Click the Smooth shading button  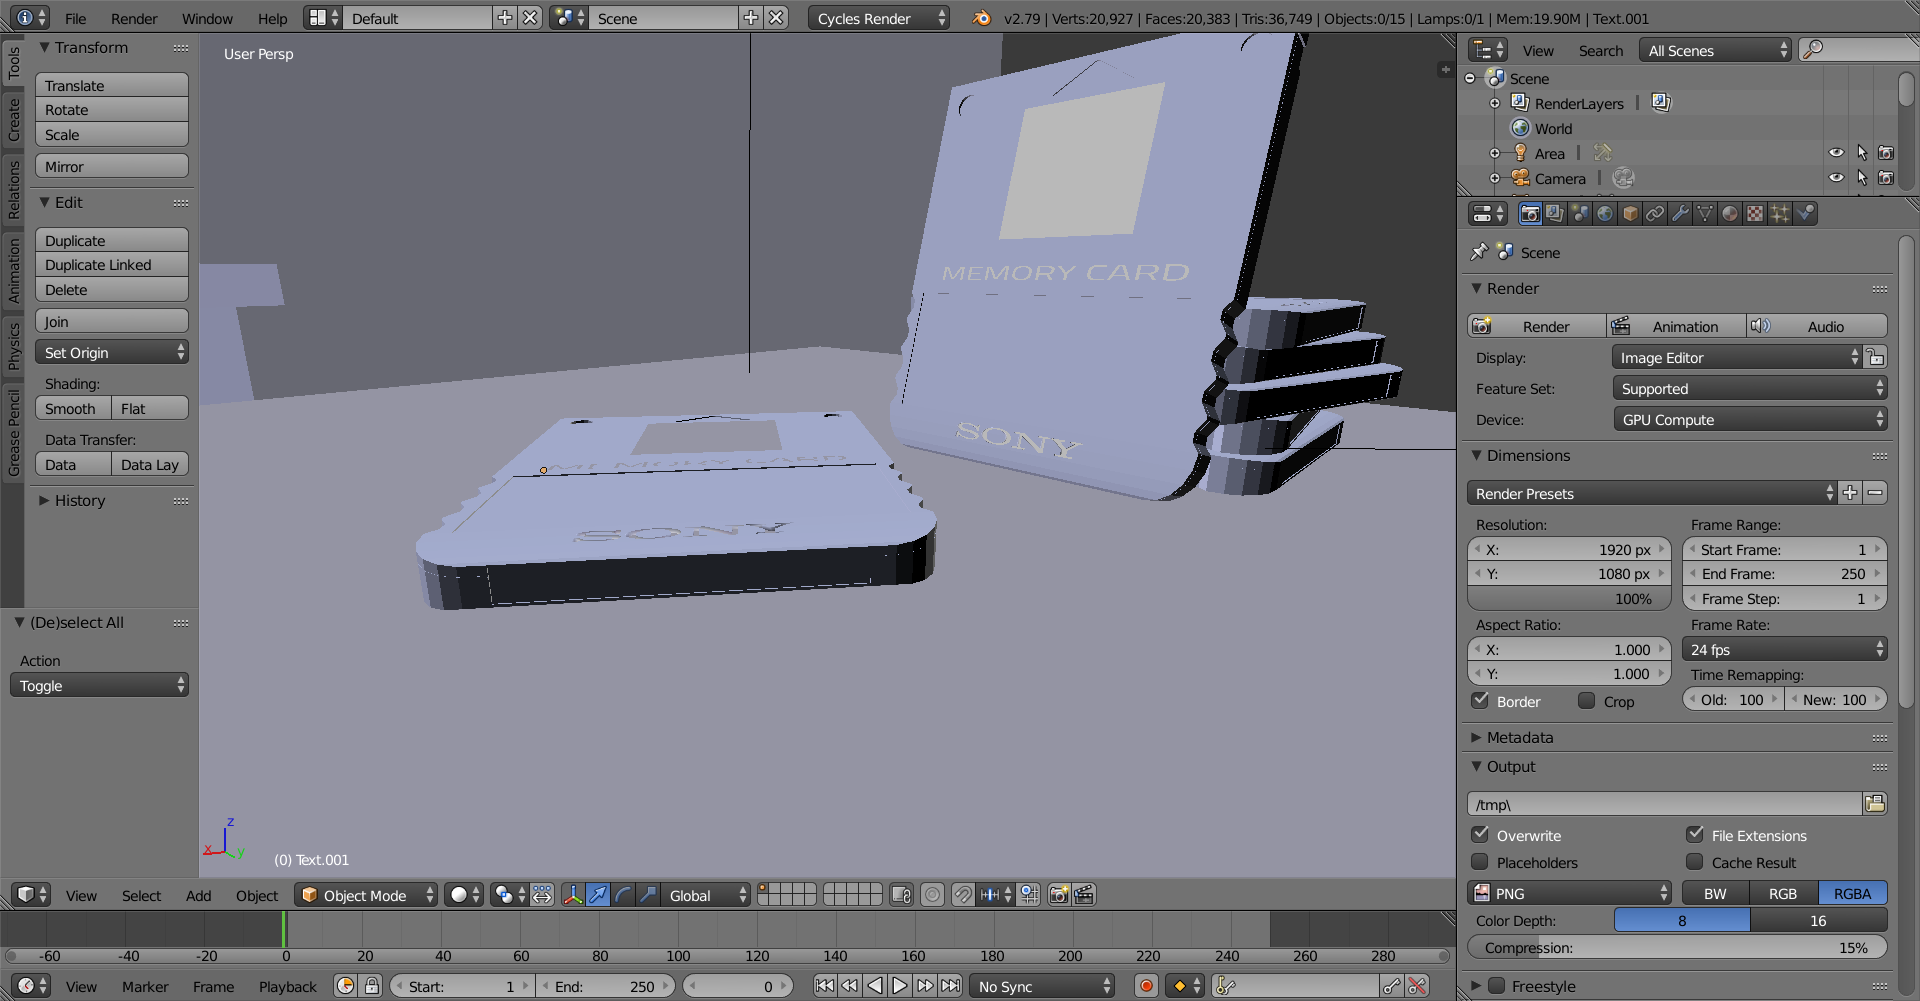tap(73, 408)
